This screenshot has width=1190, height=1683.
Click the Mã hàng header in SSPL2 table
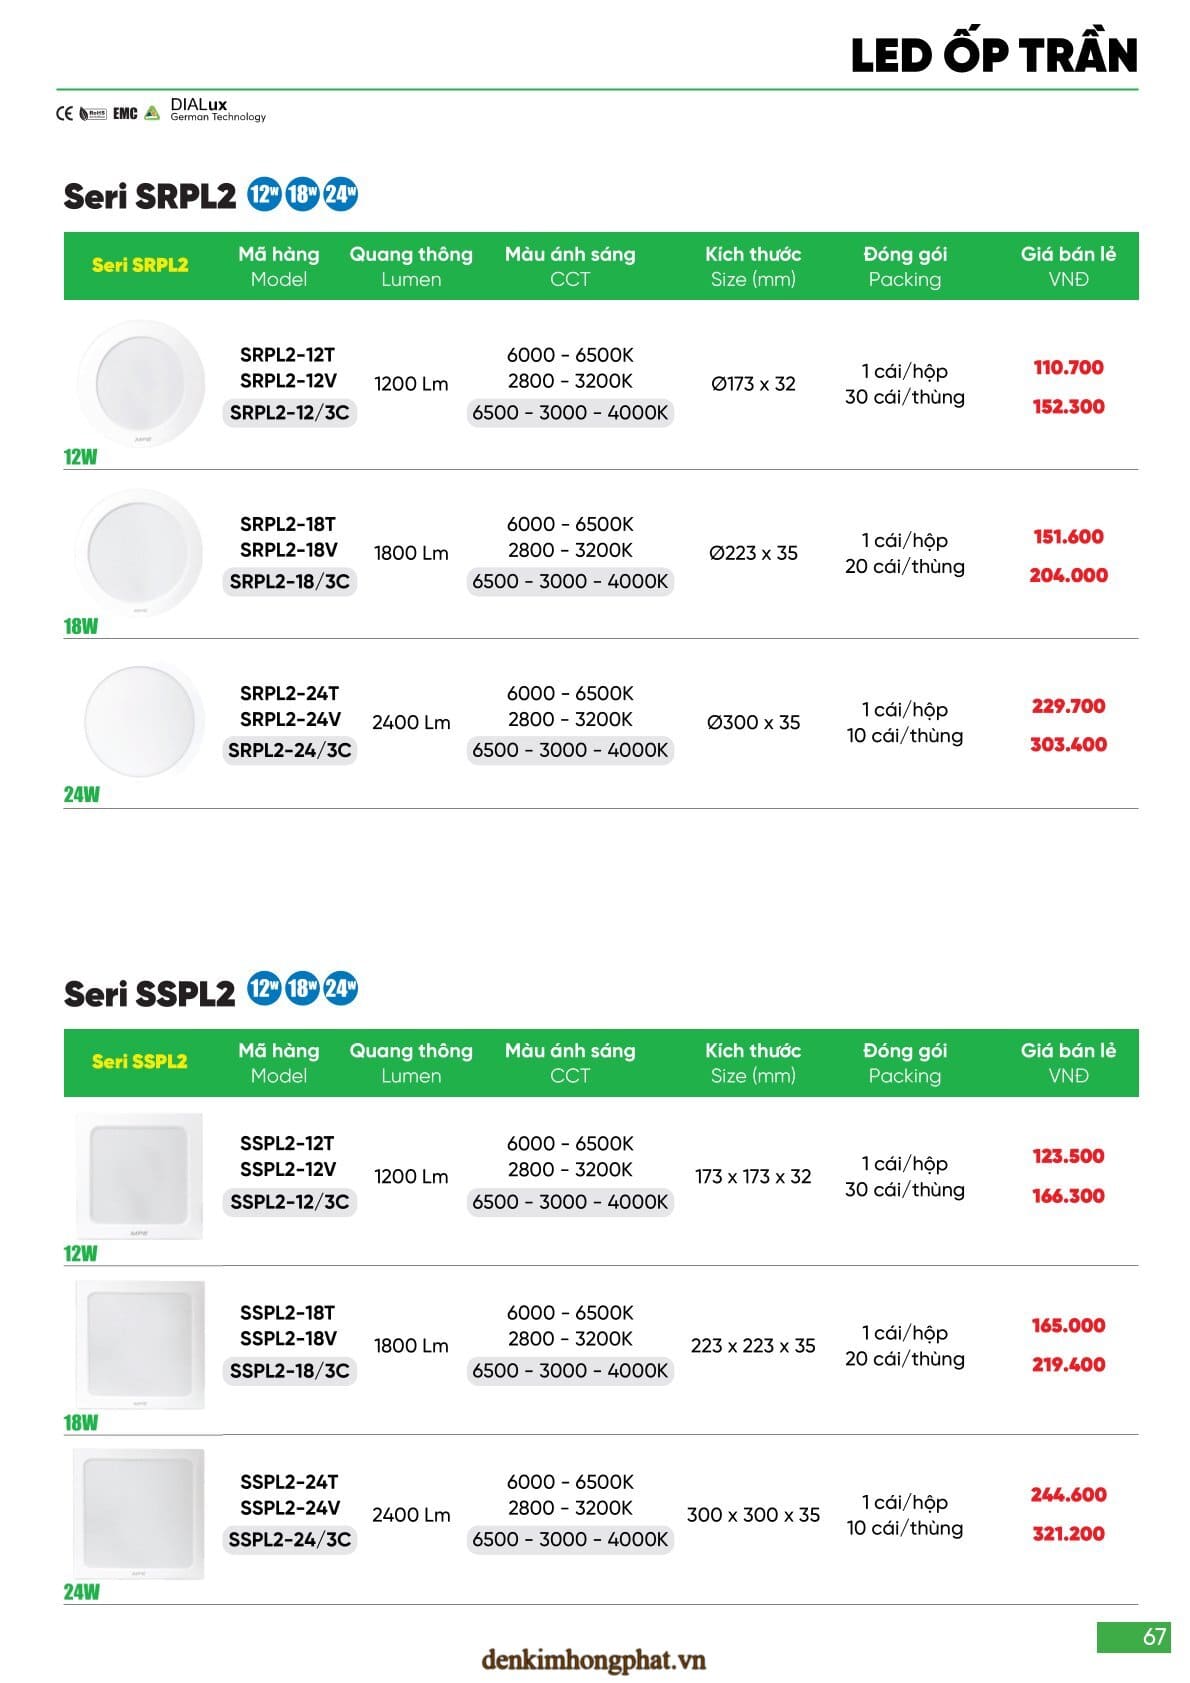278,1062
